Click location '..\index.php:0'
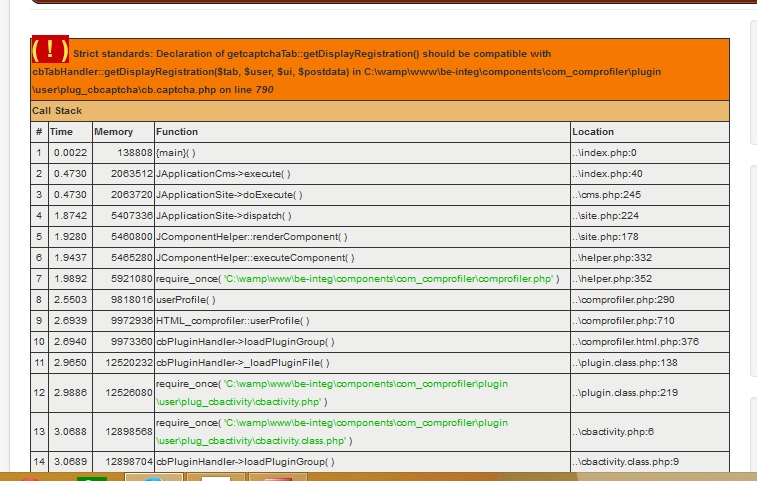The width and height of the screenshot is (757, 481). pos(604,153)
